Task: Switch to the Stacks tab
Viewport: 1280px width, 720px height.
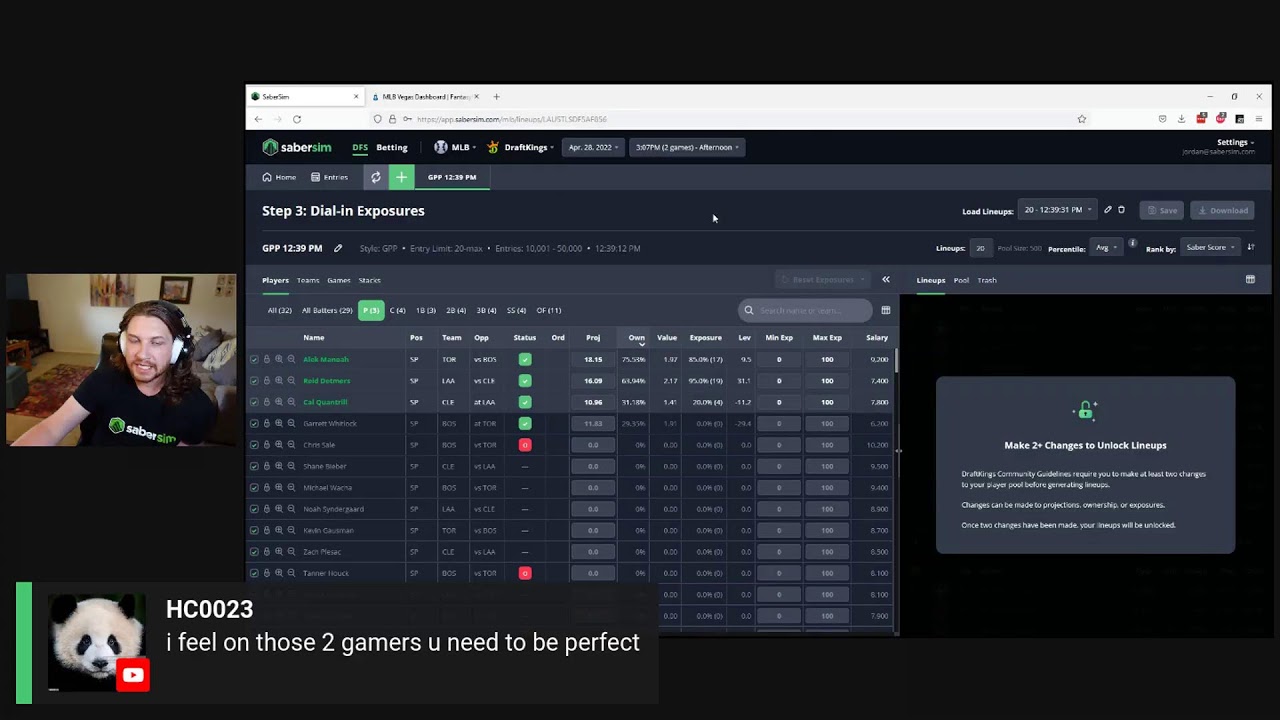Action: [369, 280]
